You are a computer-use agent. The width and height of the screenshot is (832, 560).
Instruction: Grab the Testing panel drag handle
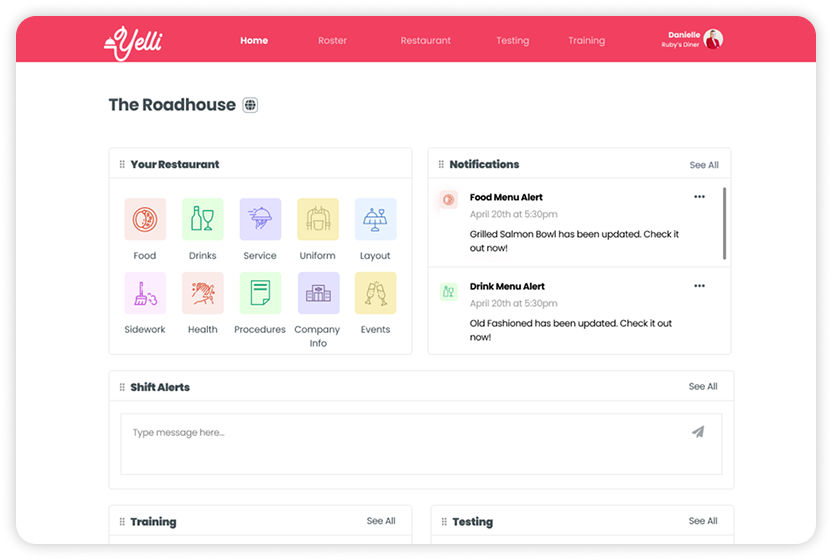pos(444,521)
